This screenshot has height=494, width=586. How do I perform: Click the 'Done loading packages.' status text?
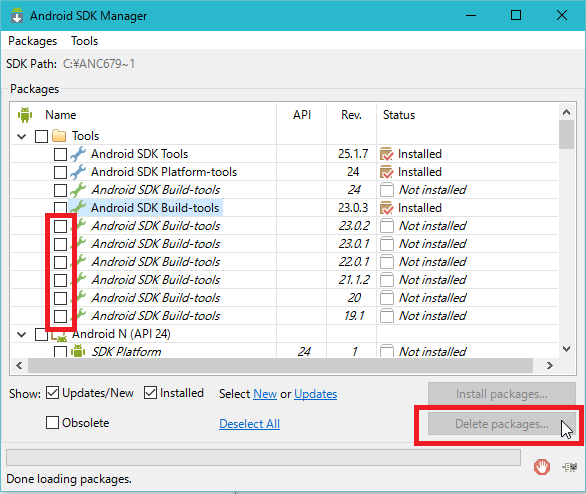(x=69, y=479)
